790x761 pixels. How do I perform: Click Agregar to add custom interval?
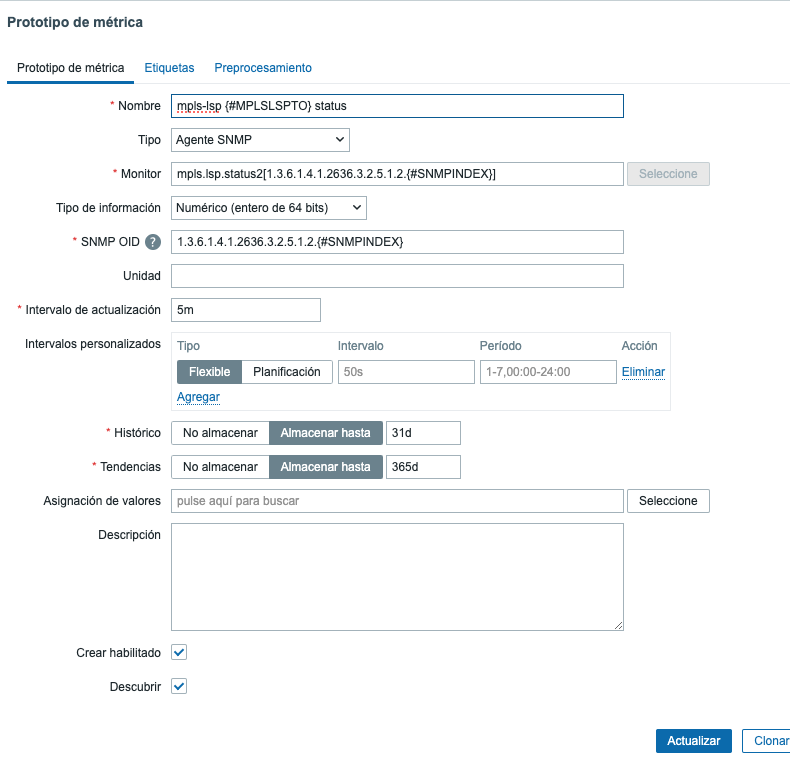[x=198, y=397]
